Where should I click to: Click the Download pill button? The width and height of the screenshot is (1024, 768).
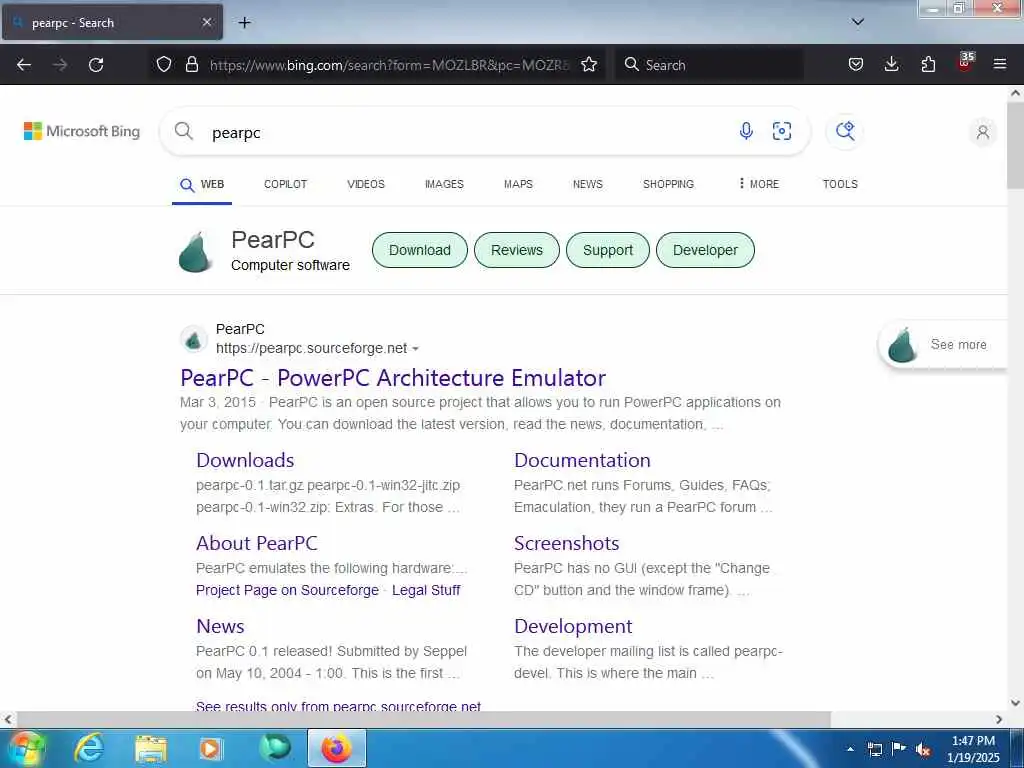pyautogui.click(x=420, y=250)
